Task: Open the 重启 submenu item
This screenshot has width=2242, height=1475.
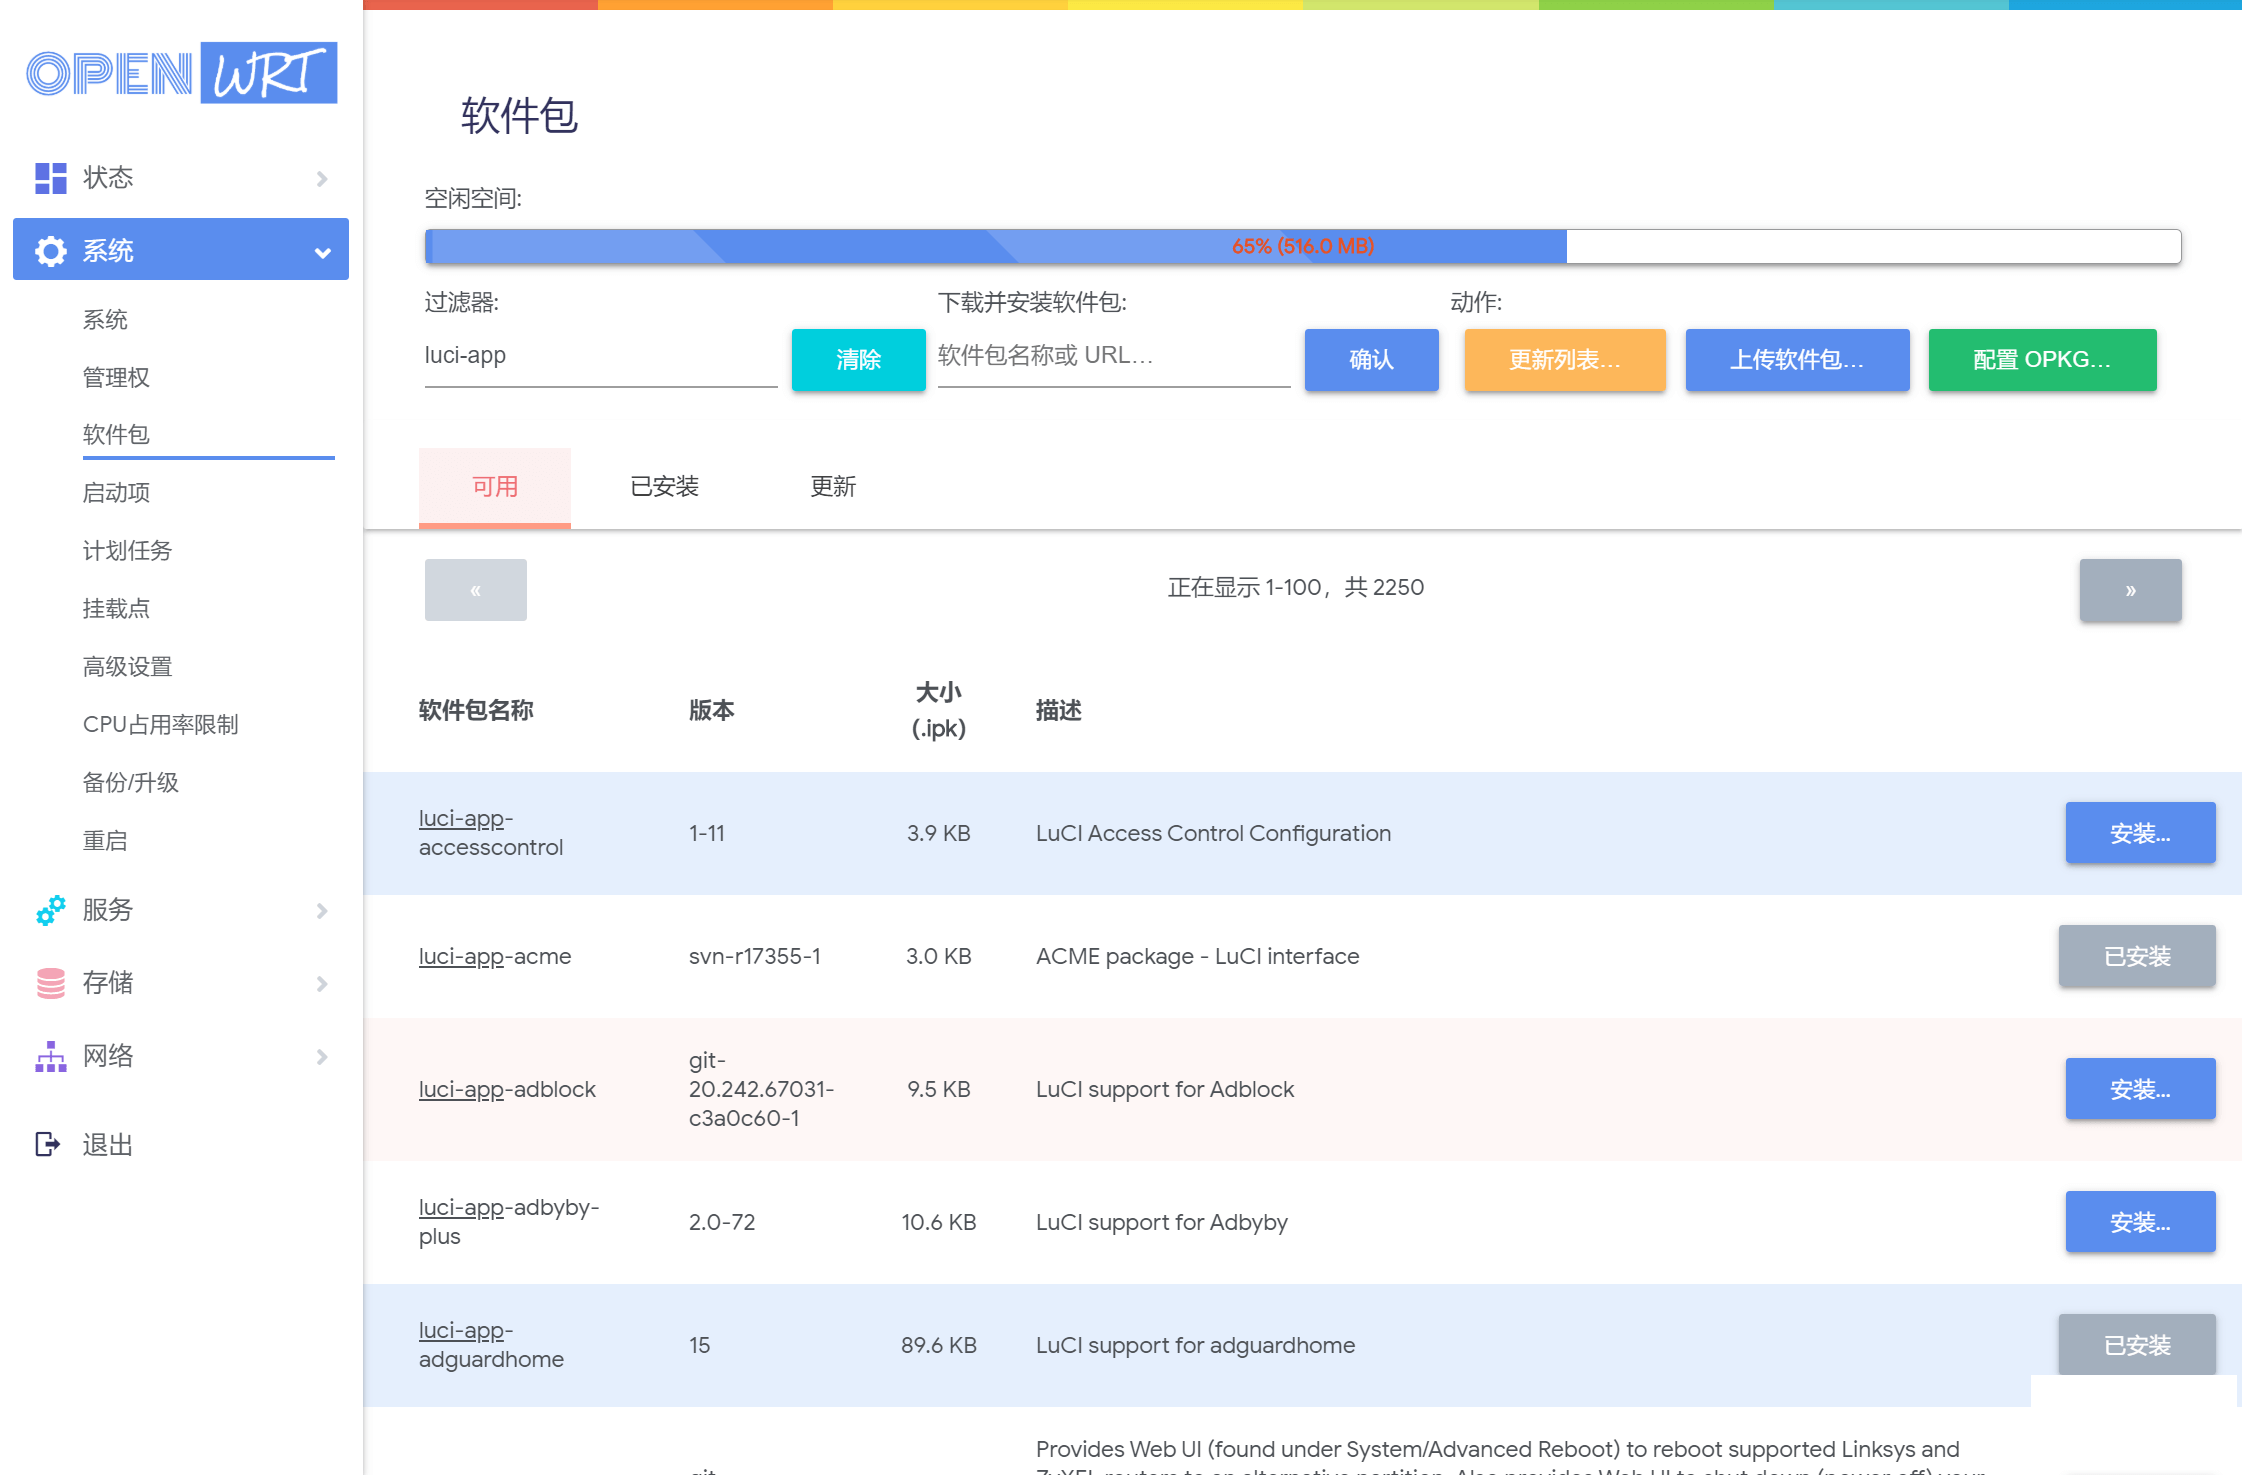Action: 105,841
